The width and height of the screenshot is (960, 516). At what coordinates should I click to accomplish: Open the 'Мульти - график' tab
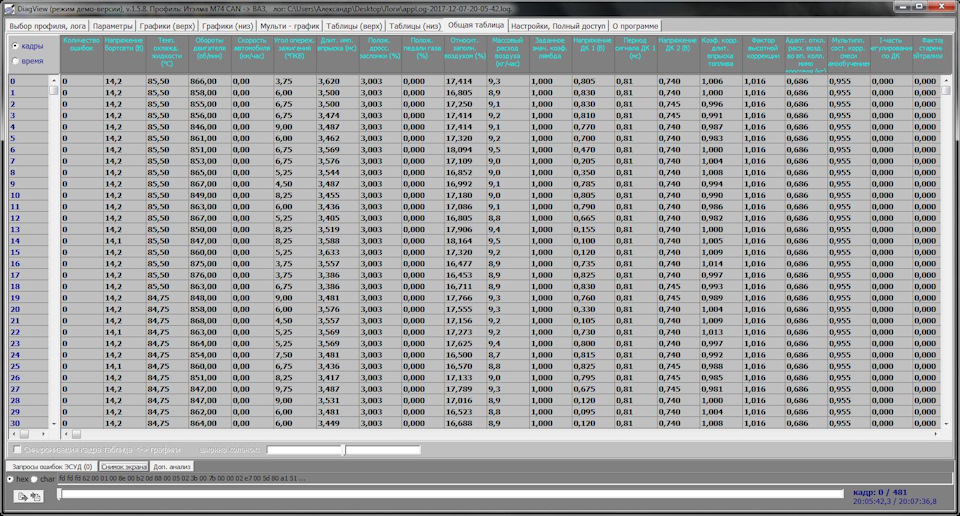289,24
